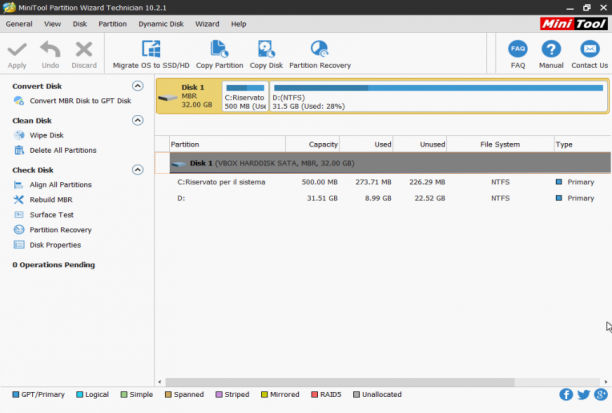Collapse the Check Disk section
The image size is (612, 413).
point(137,170)
